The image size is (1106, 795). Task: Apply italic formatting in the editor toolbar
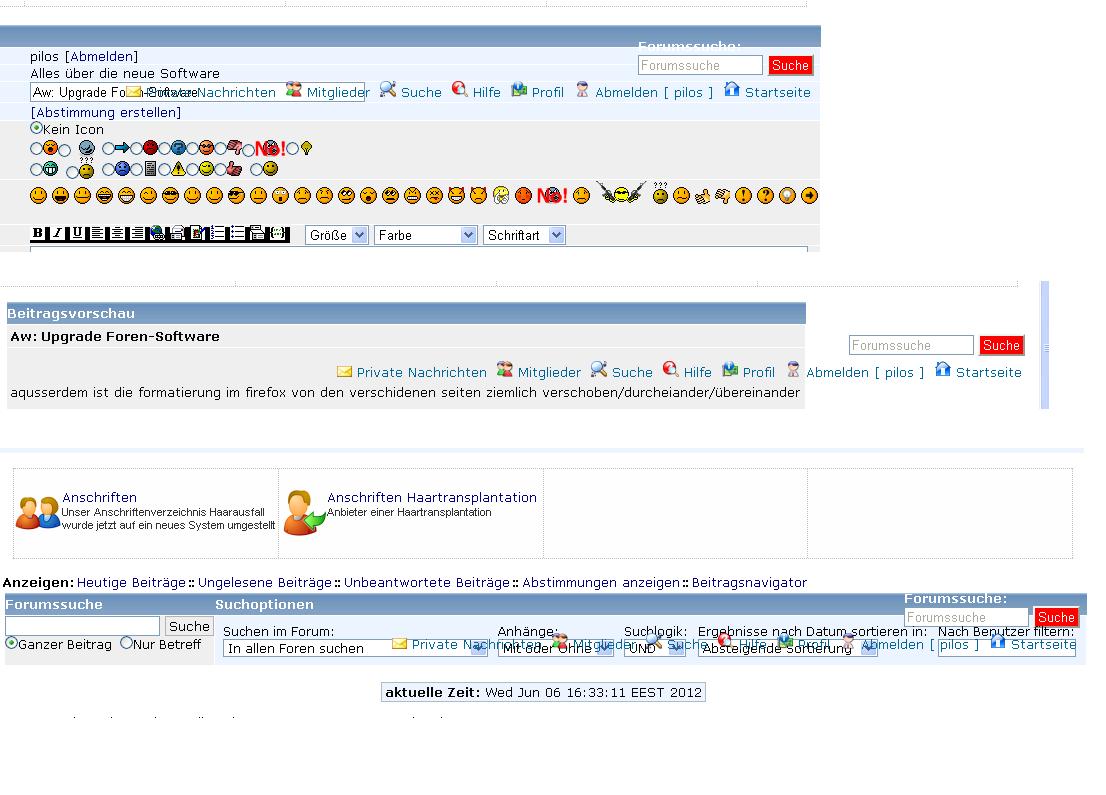coord(57,234)
